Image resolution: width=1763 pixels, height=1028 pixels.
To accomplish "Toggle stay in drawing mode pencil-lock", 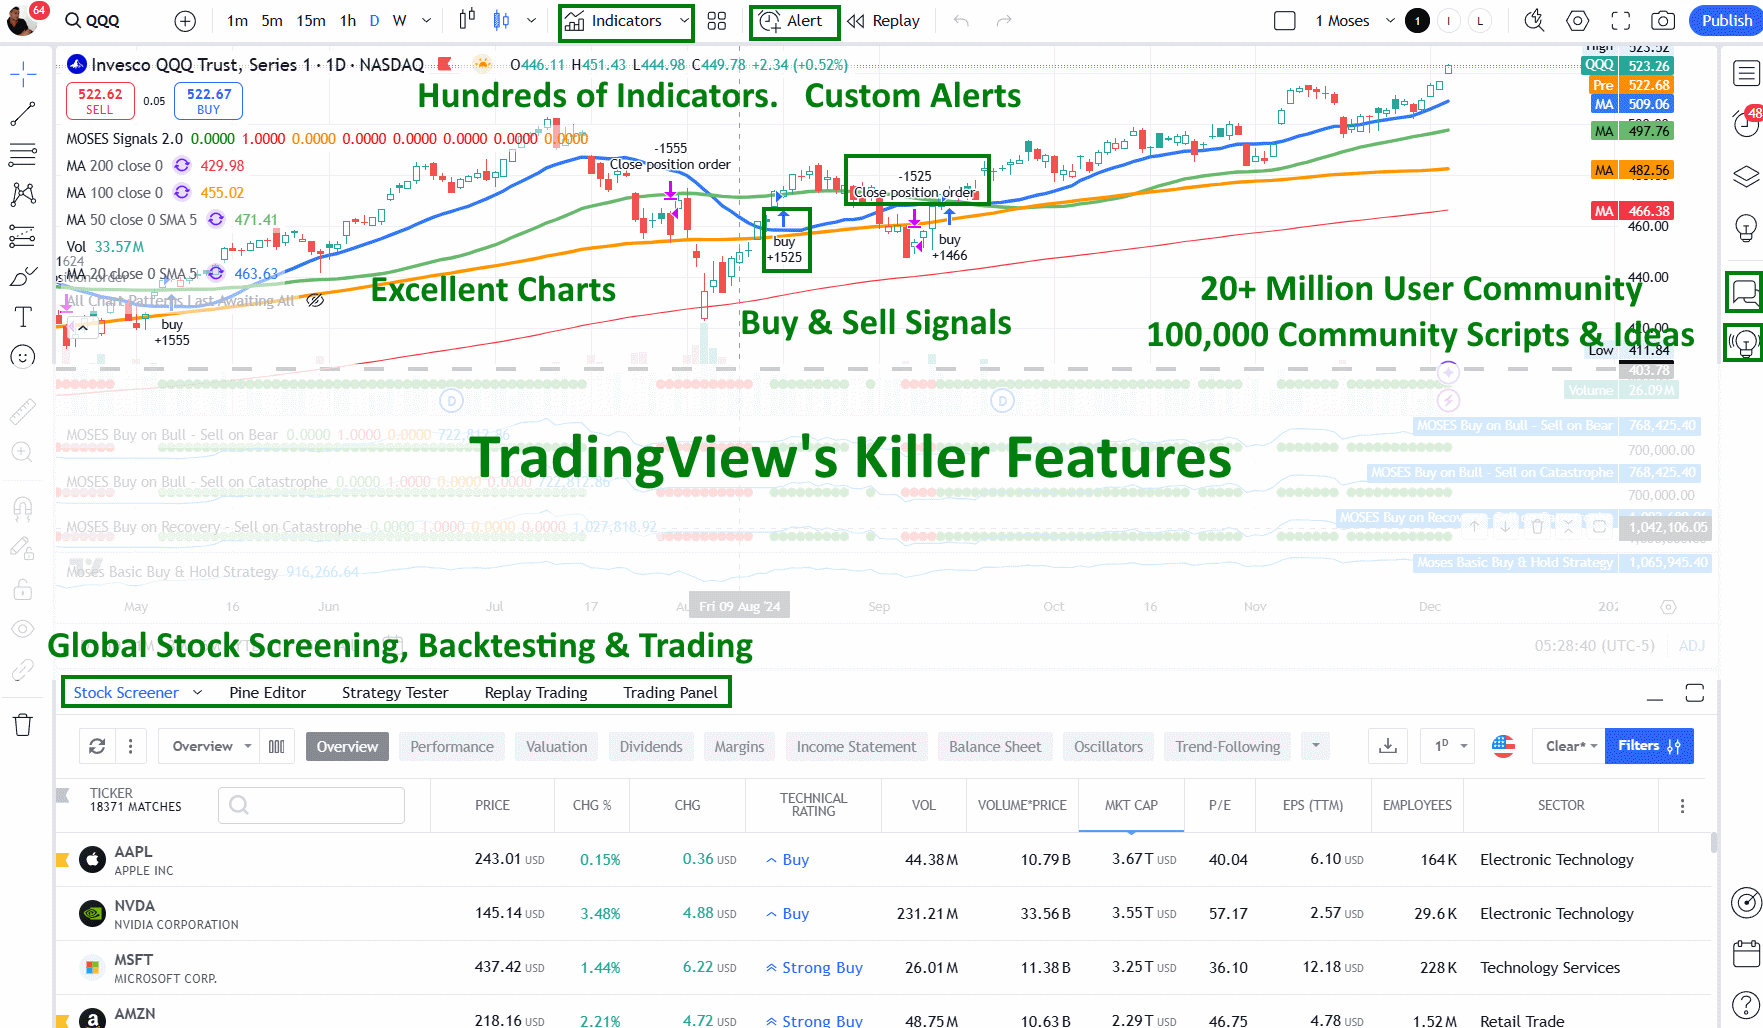I will (x=23, y=548).
